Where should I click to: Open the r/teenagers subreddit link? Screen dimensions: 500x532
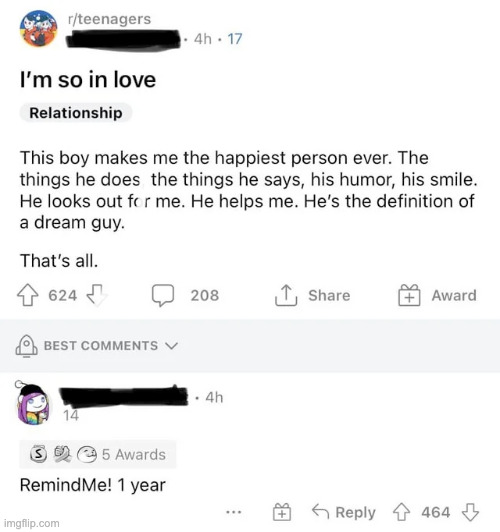coord(109,19)
